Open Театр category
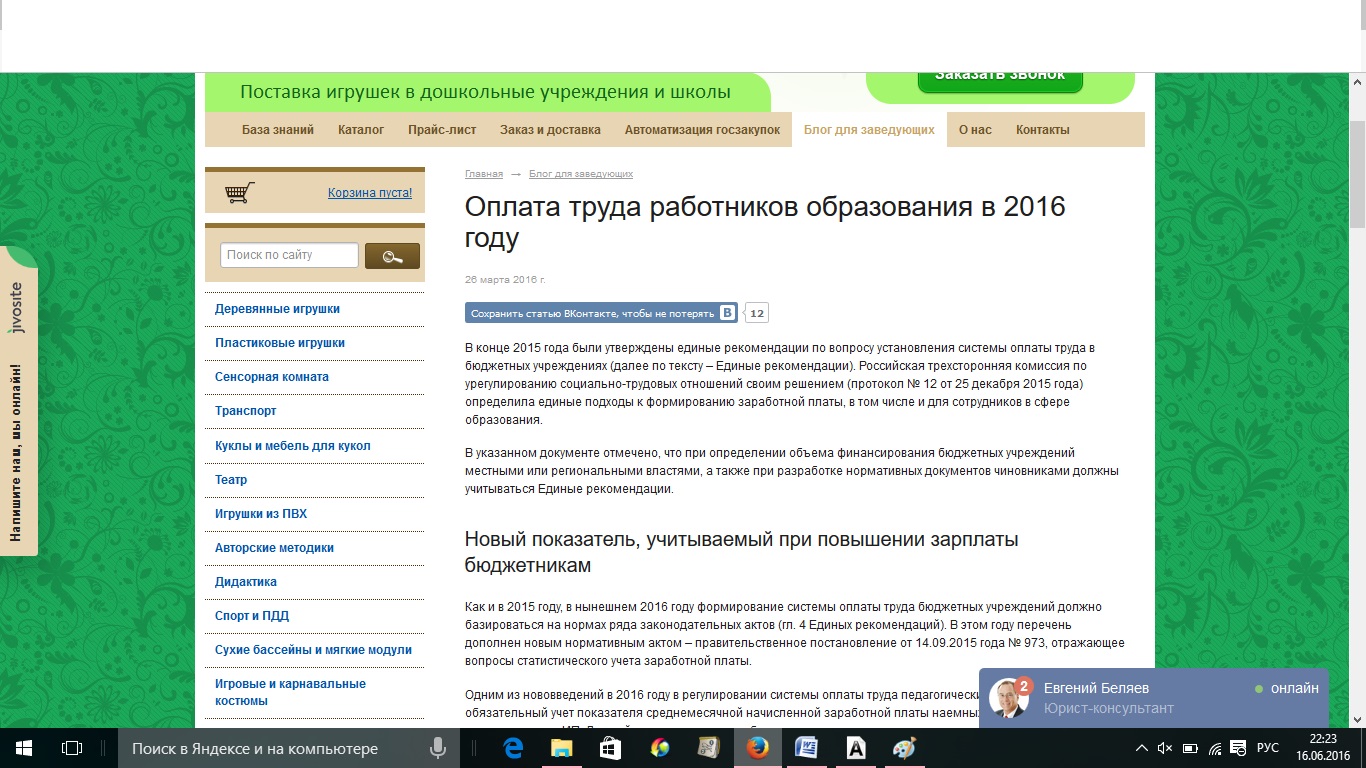 [231, 480]
